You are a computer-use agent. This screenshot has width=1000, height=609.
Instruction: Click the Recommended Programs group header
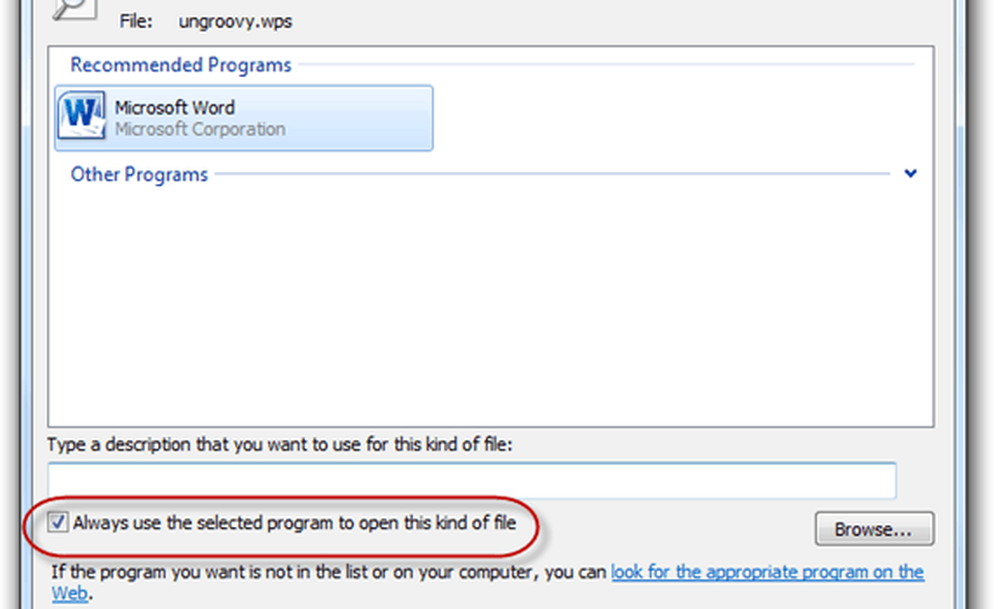coord(180,65)
